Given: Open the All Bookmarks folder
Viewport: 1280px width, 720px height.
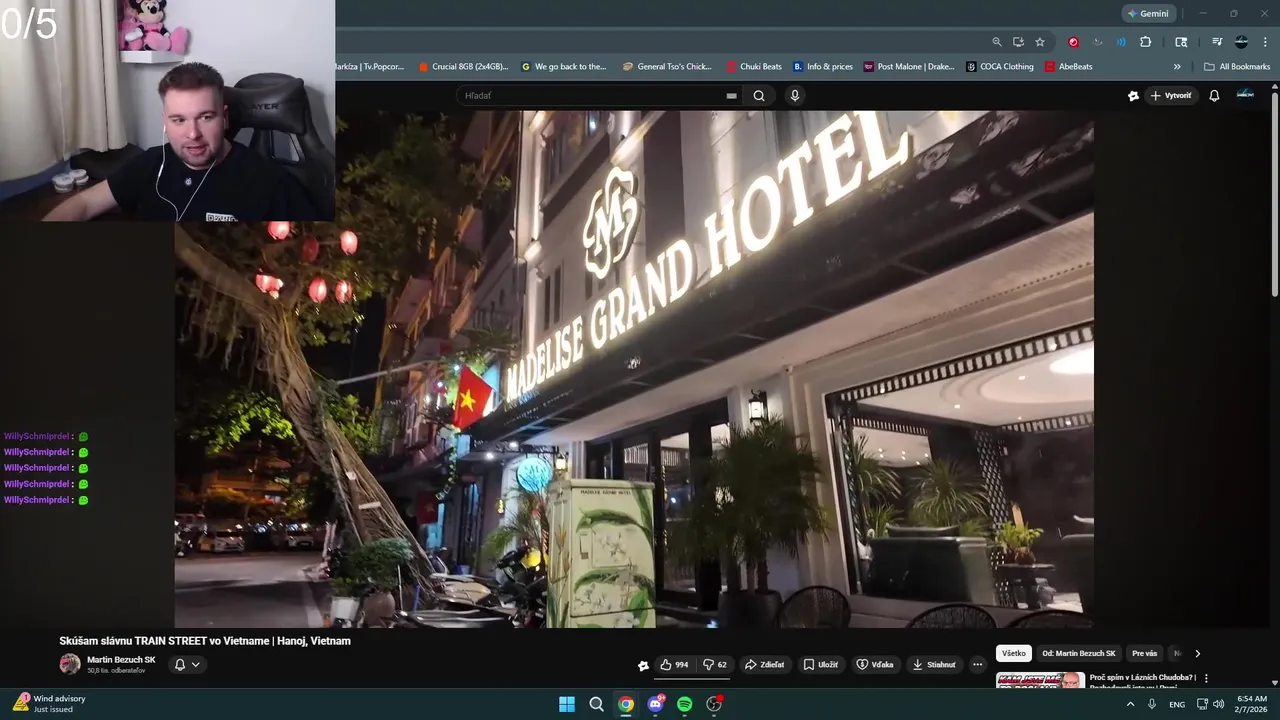Looking at the screenshot, I should point(1237,67).
